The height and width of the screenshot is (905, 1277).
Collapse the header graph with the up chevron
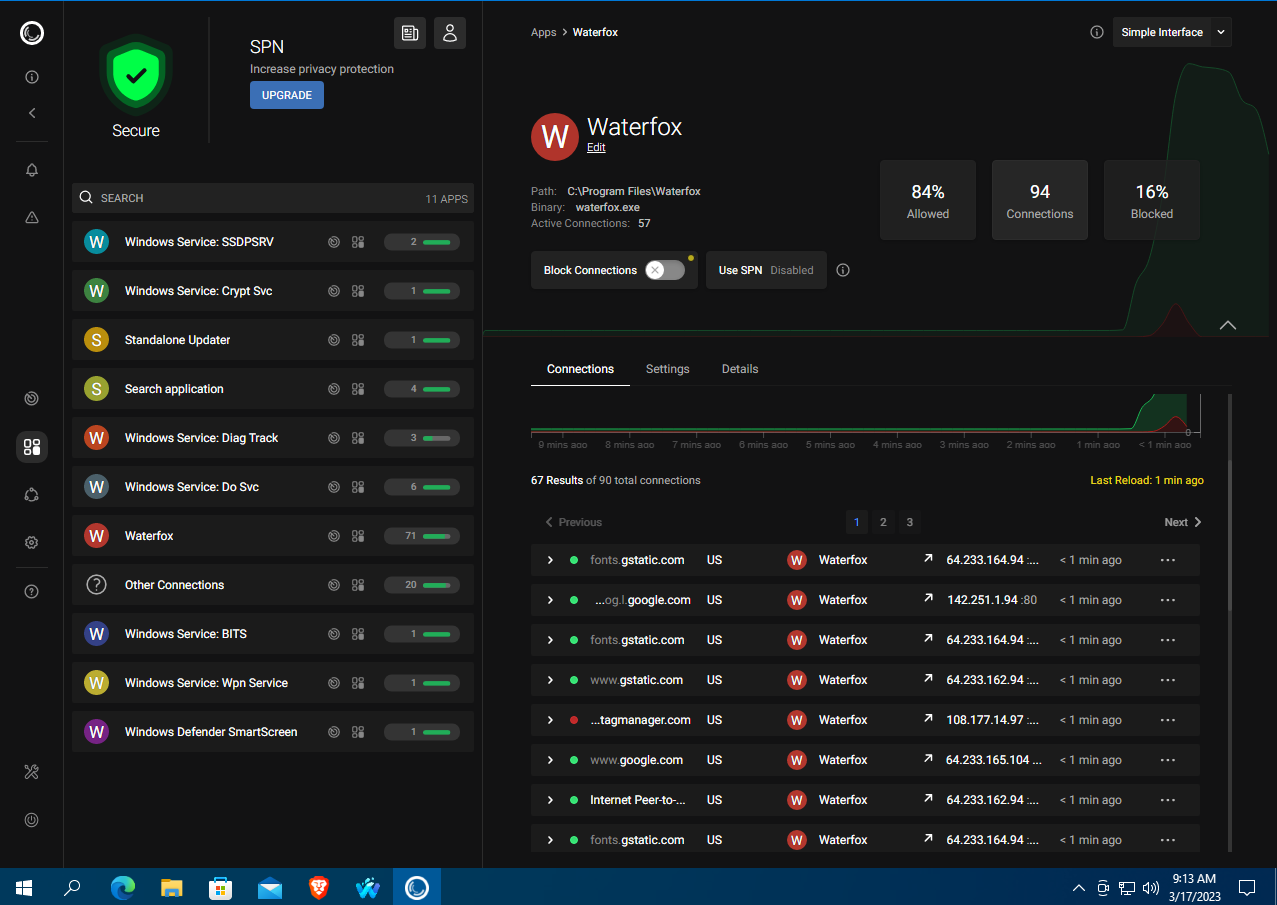(1228, 325)
